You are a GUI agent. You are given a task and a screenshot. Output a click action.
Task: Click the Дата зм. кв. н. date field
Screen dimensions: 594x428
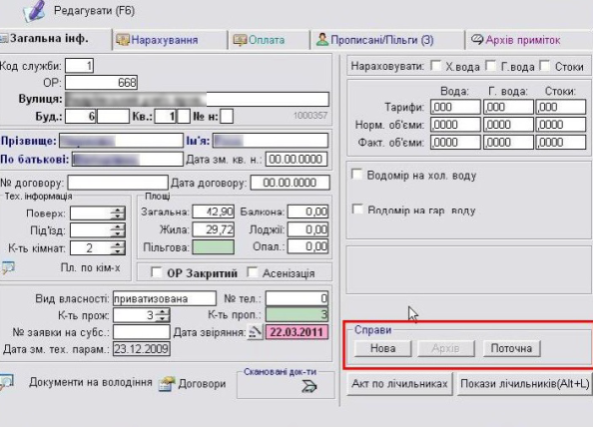296,159
